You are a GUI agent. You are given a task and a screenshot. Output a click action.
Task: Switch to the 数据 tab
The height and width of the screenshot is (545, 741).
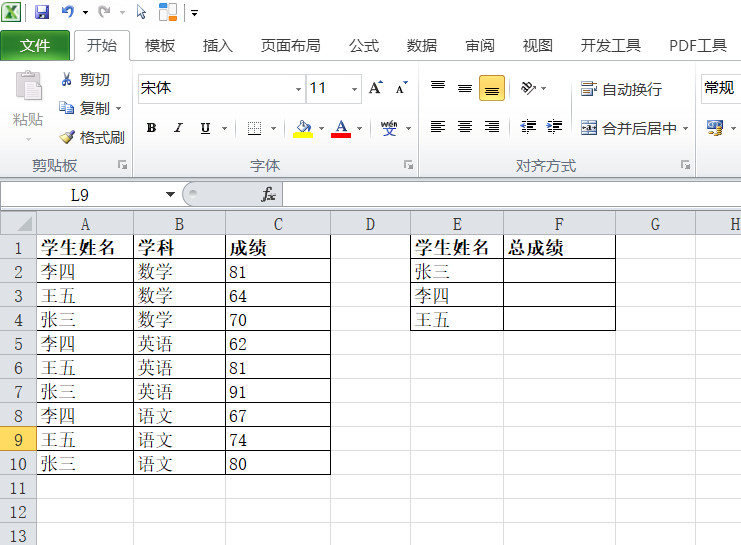[x=422, y=45]
